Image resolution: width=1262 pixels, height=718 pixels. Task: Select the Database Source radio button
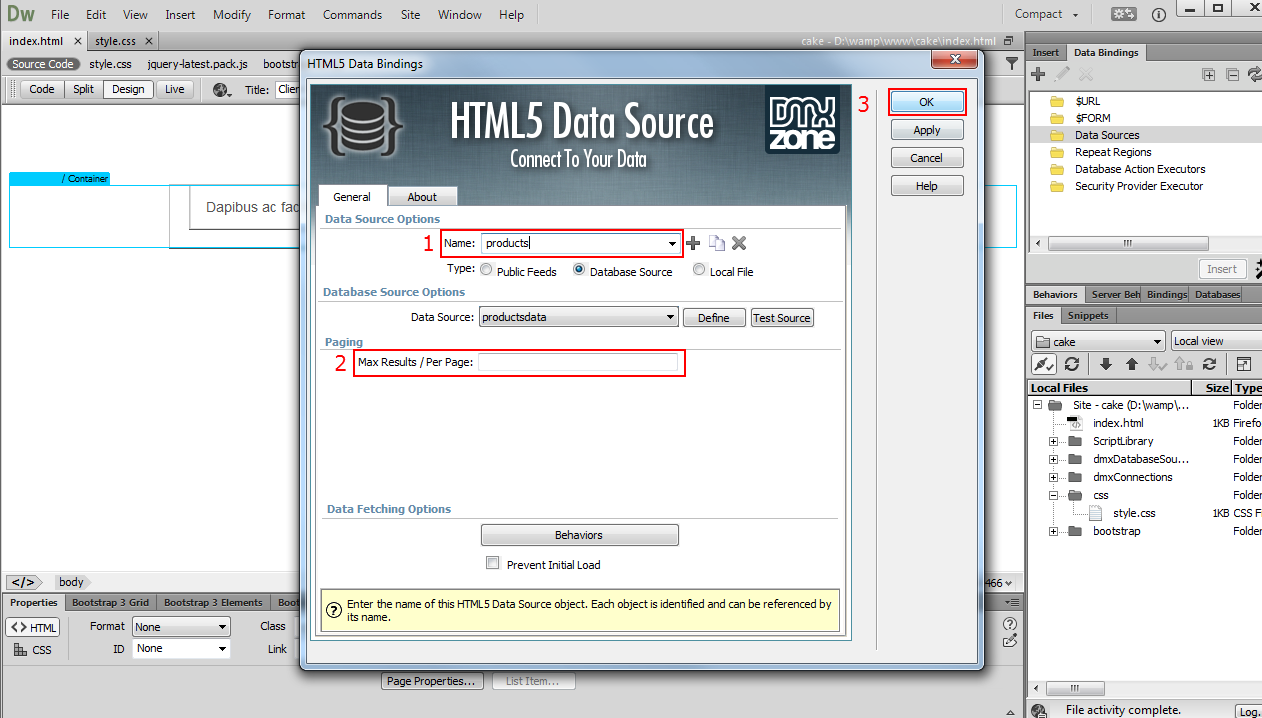pyautogui.click(x=579, y=270)
